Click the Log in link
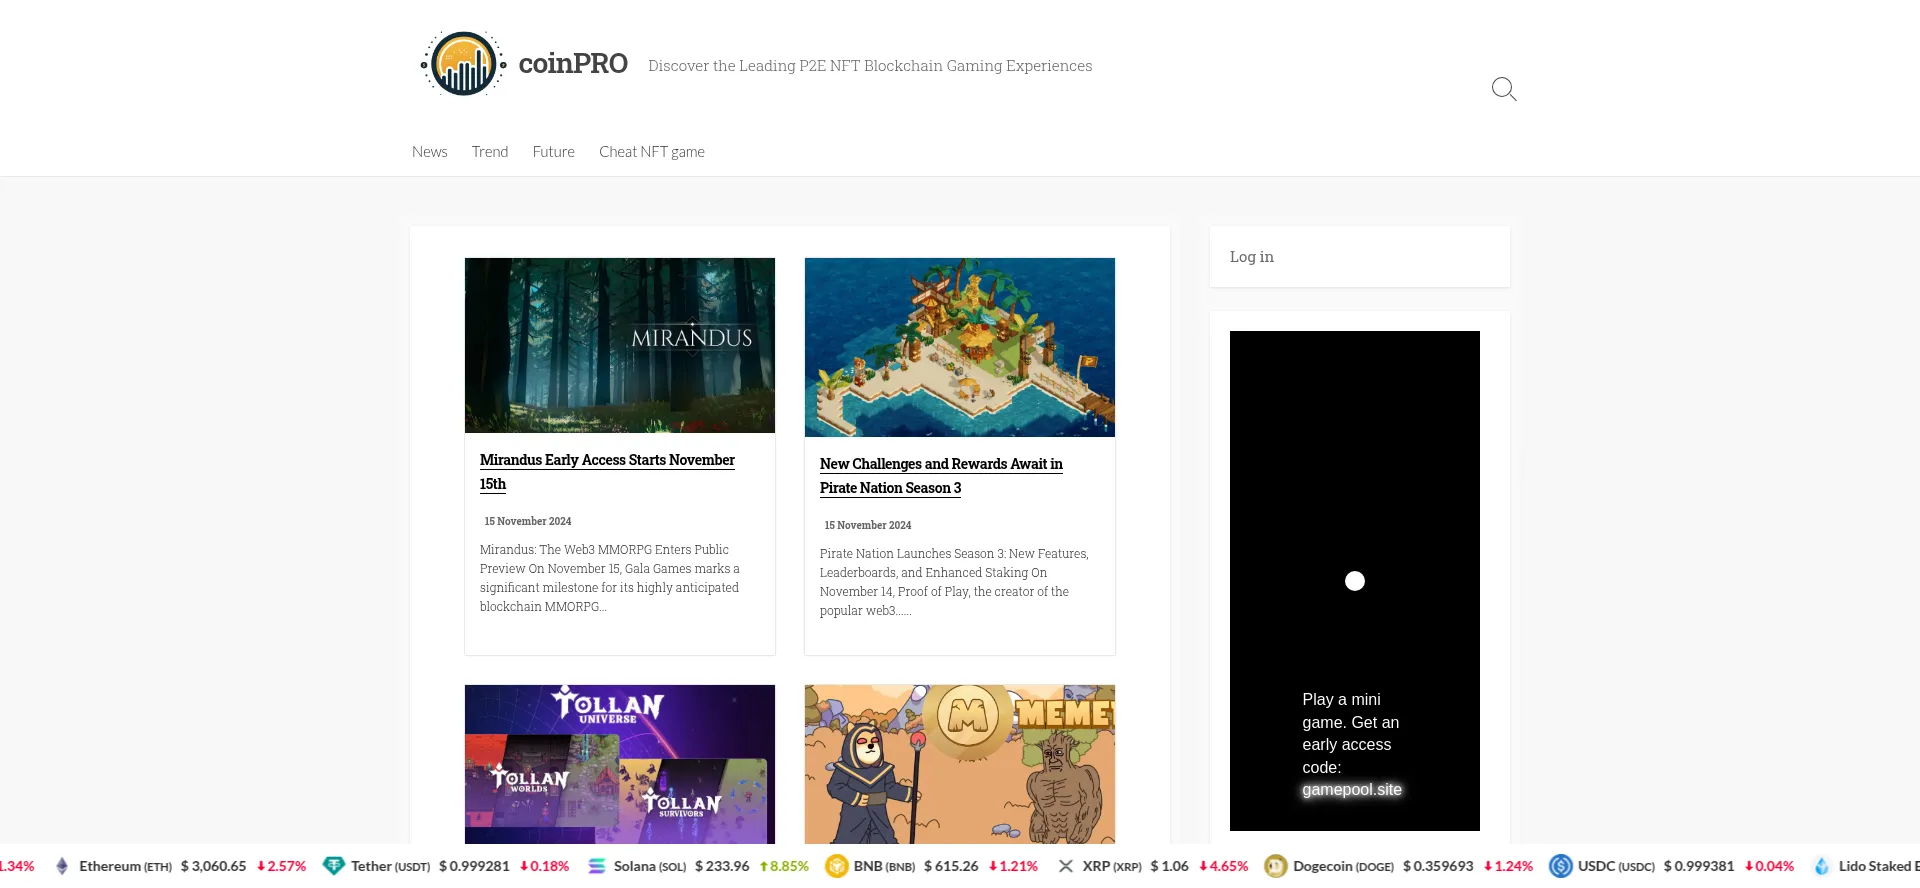 click(1251, 257)
